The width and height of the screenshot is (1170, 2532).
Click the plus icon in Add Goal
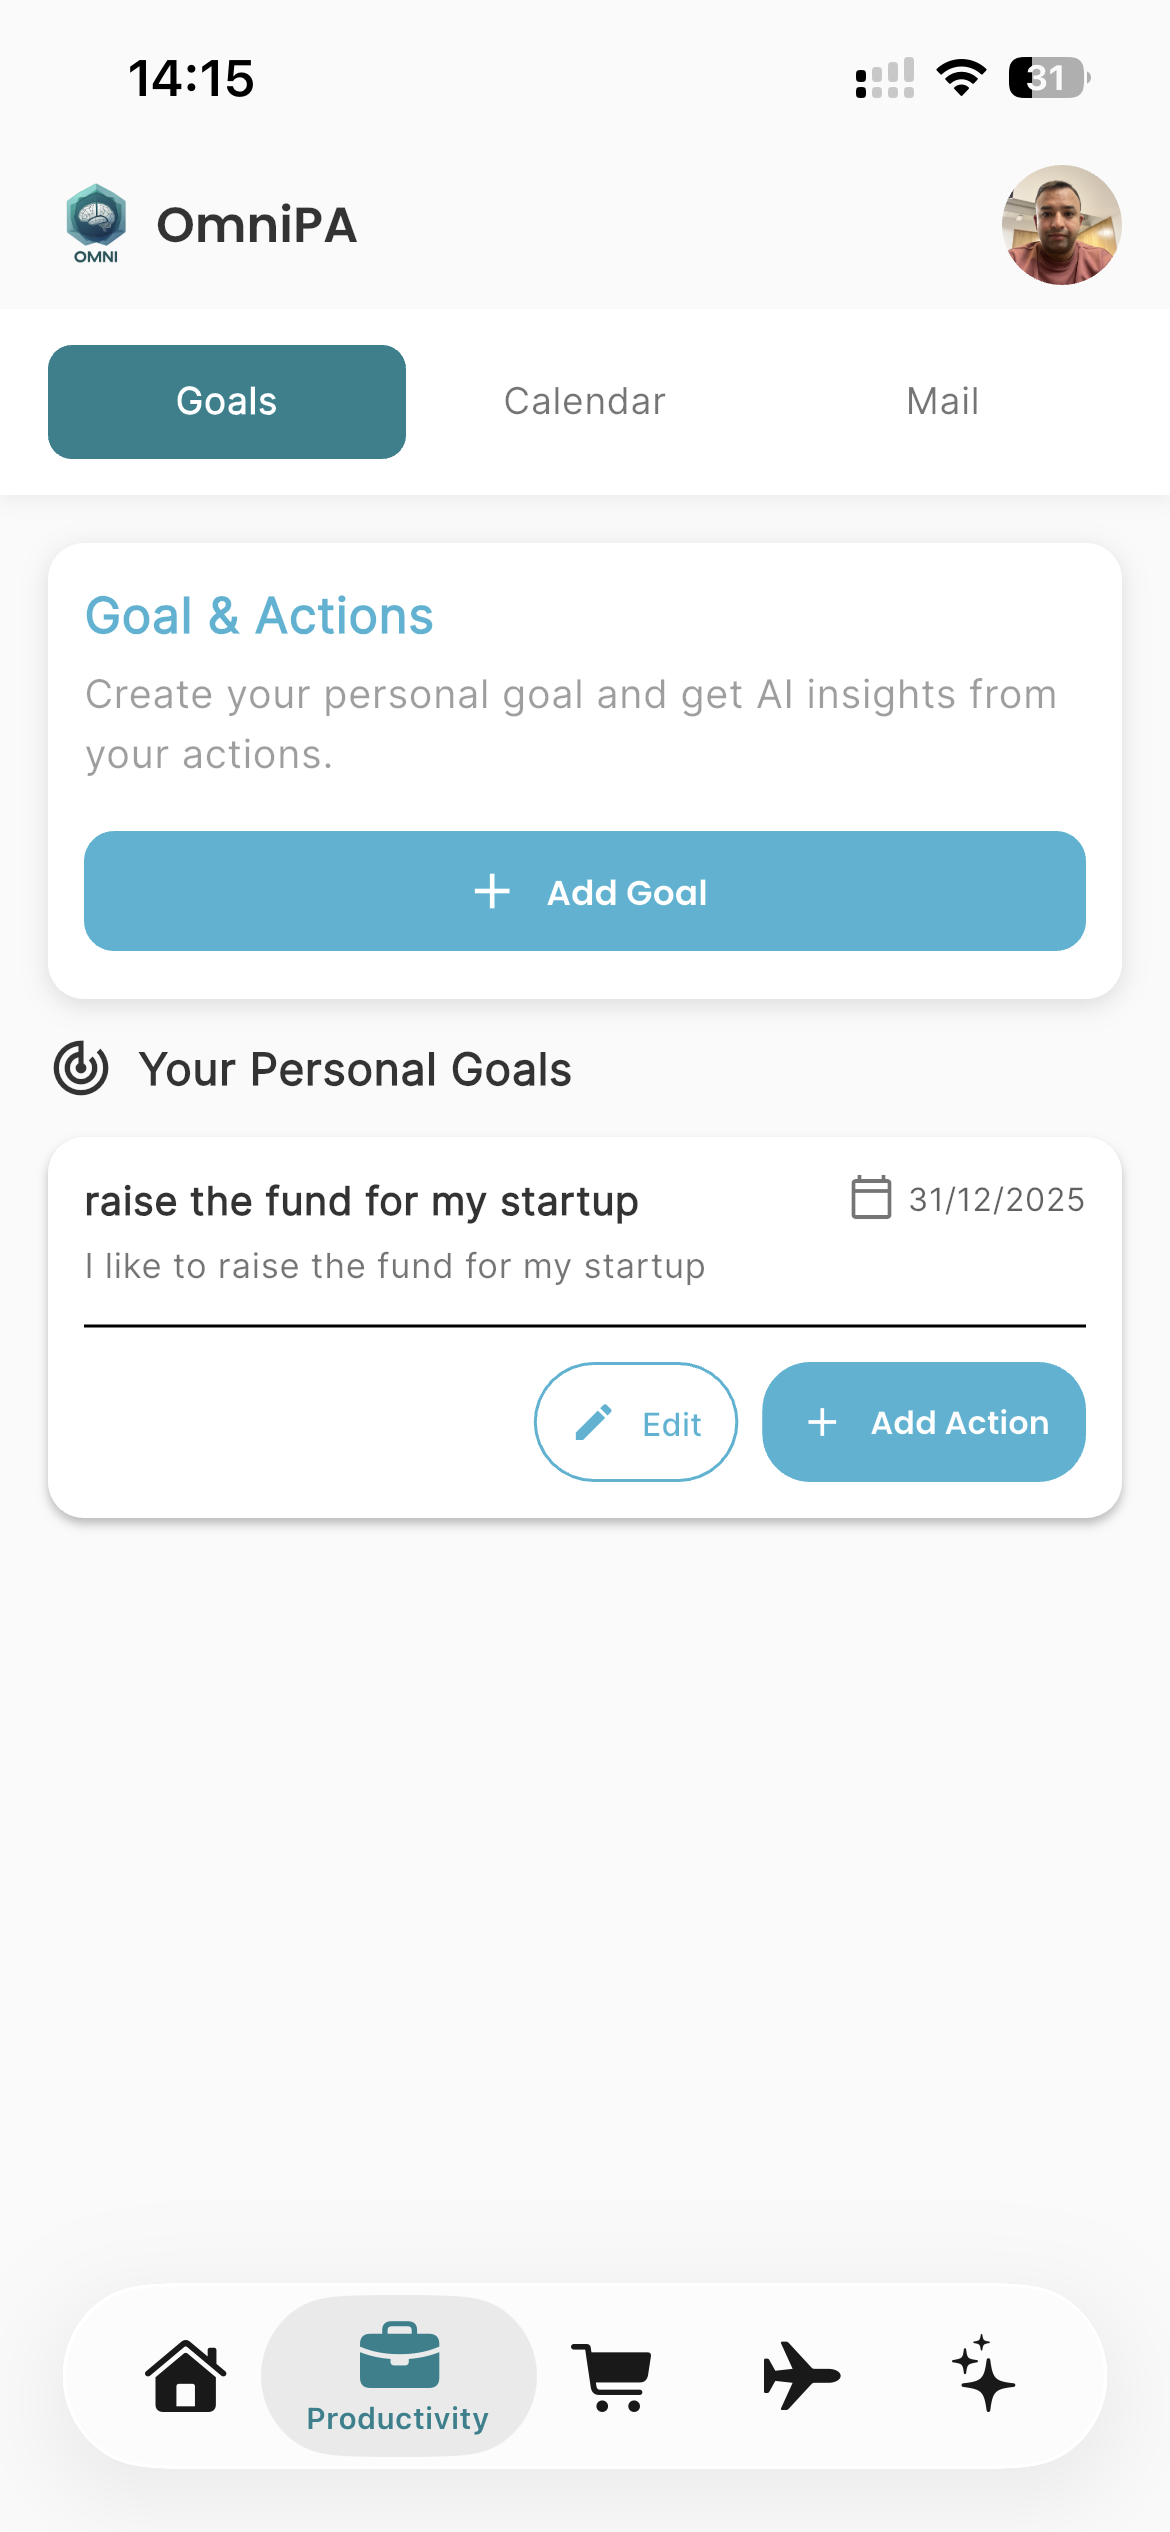492,891
